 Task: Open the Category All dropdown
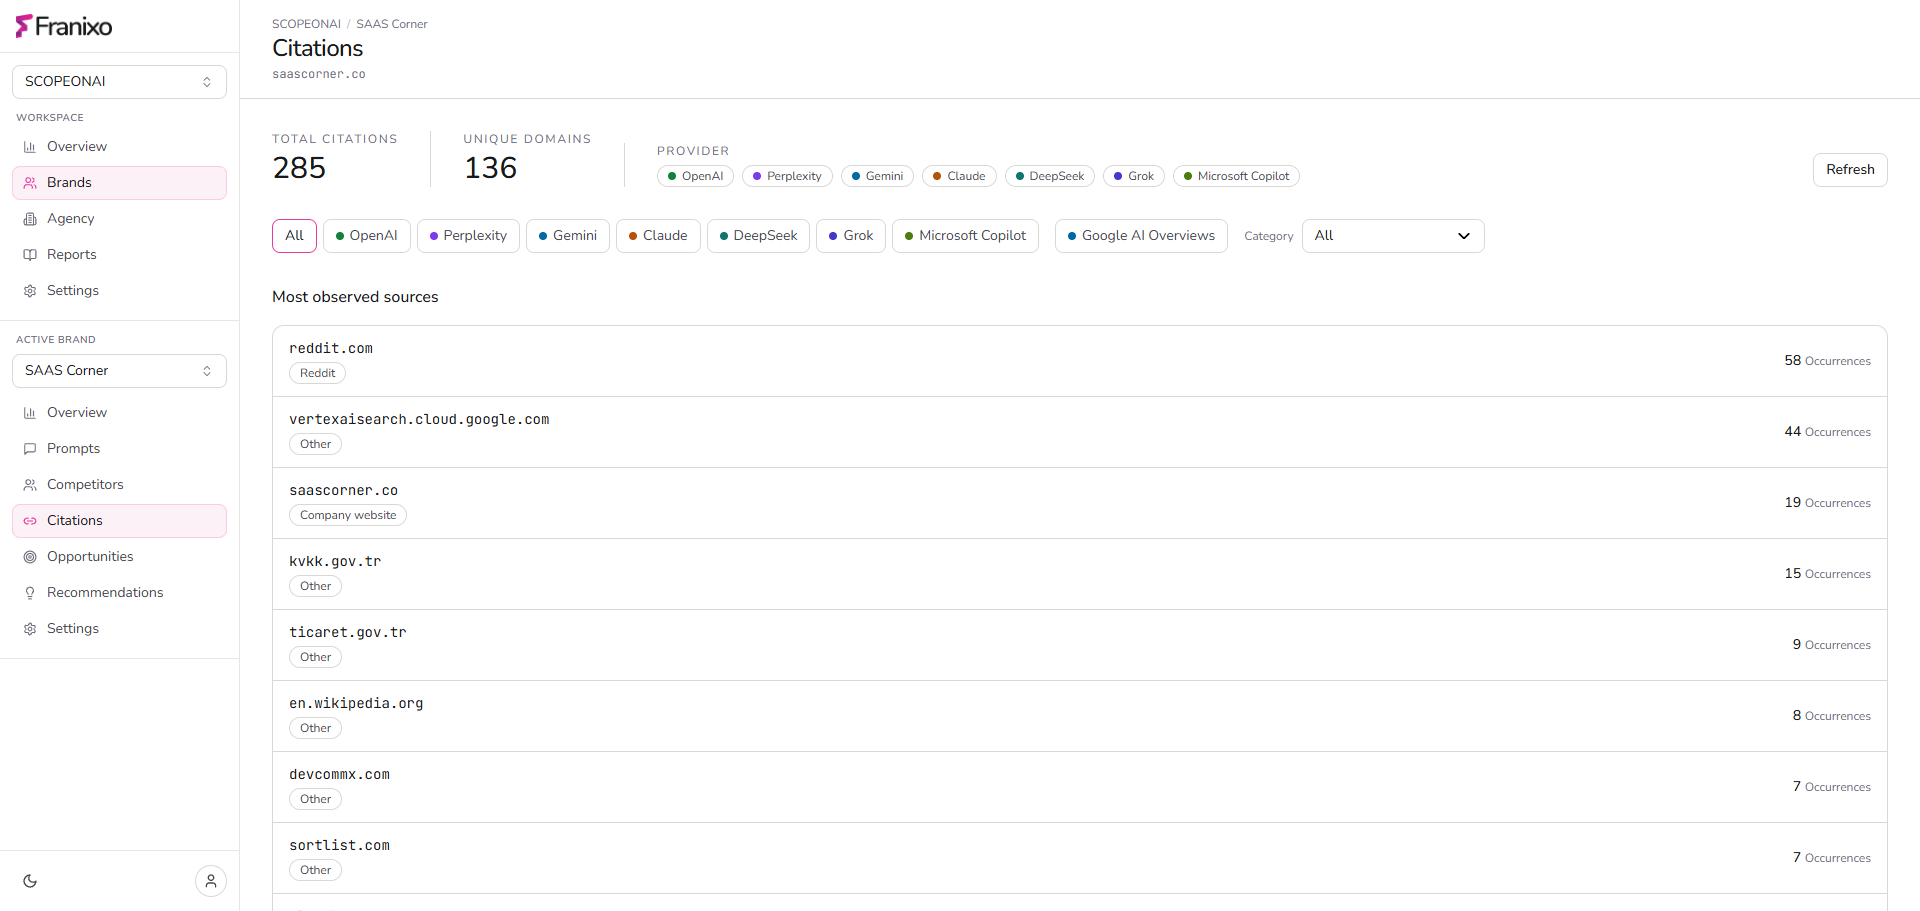coord(1393,236)
